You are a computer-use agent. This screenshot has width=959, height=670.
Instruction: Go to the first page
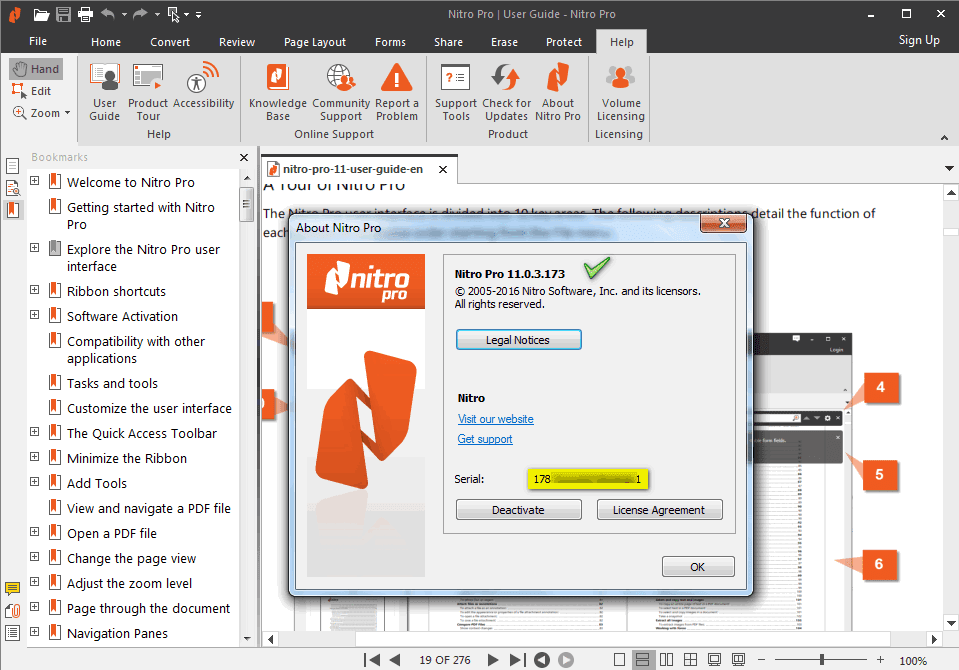(x=372, y=660)
